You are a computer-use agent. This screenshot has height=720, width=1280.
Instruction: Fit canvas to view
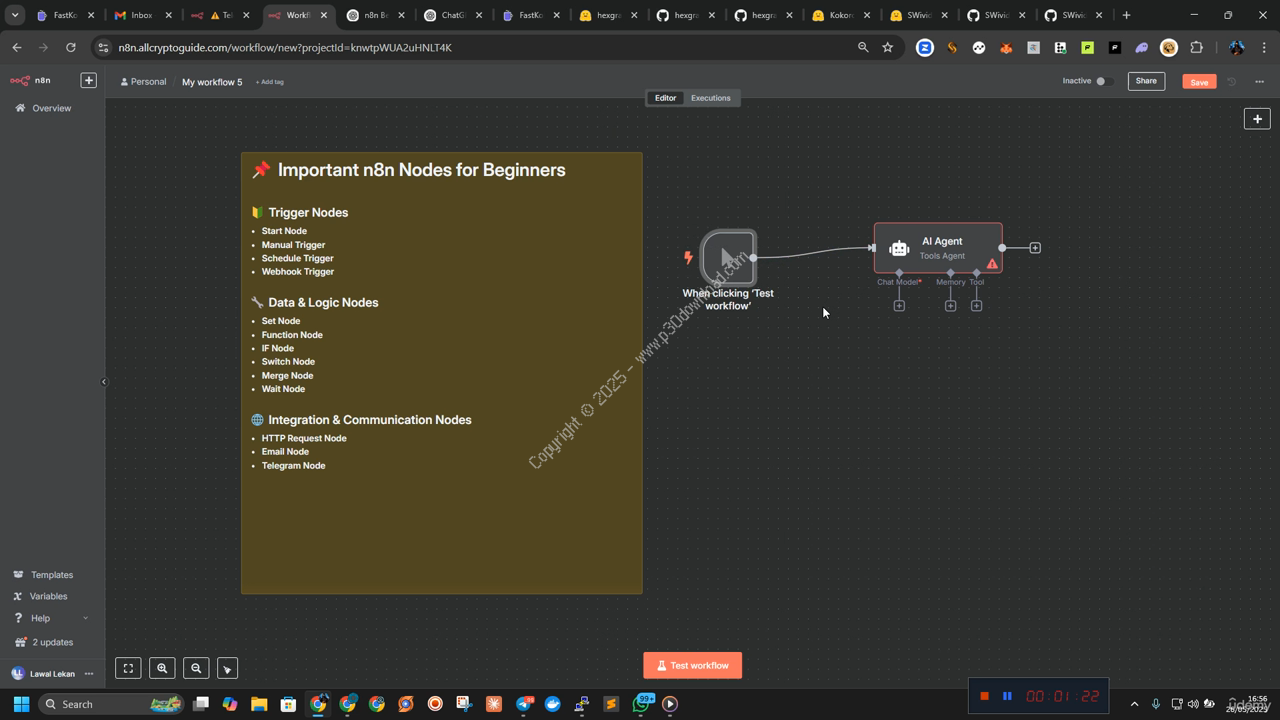pos(128,668)
